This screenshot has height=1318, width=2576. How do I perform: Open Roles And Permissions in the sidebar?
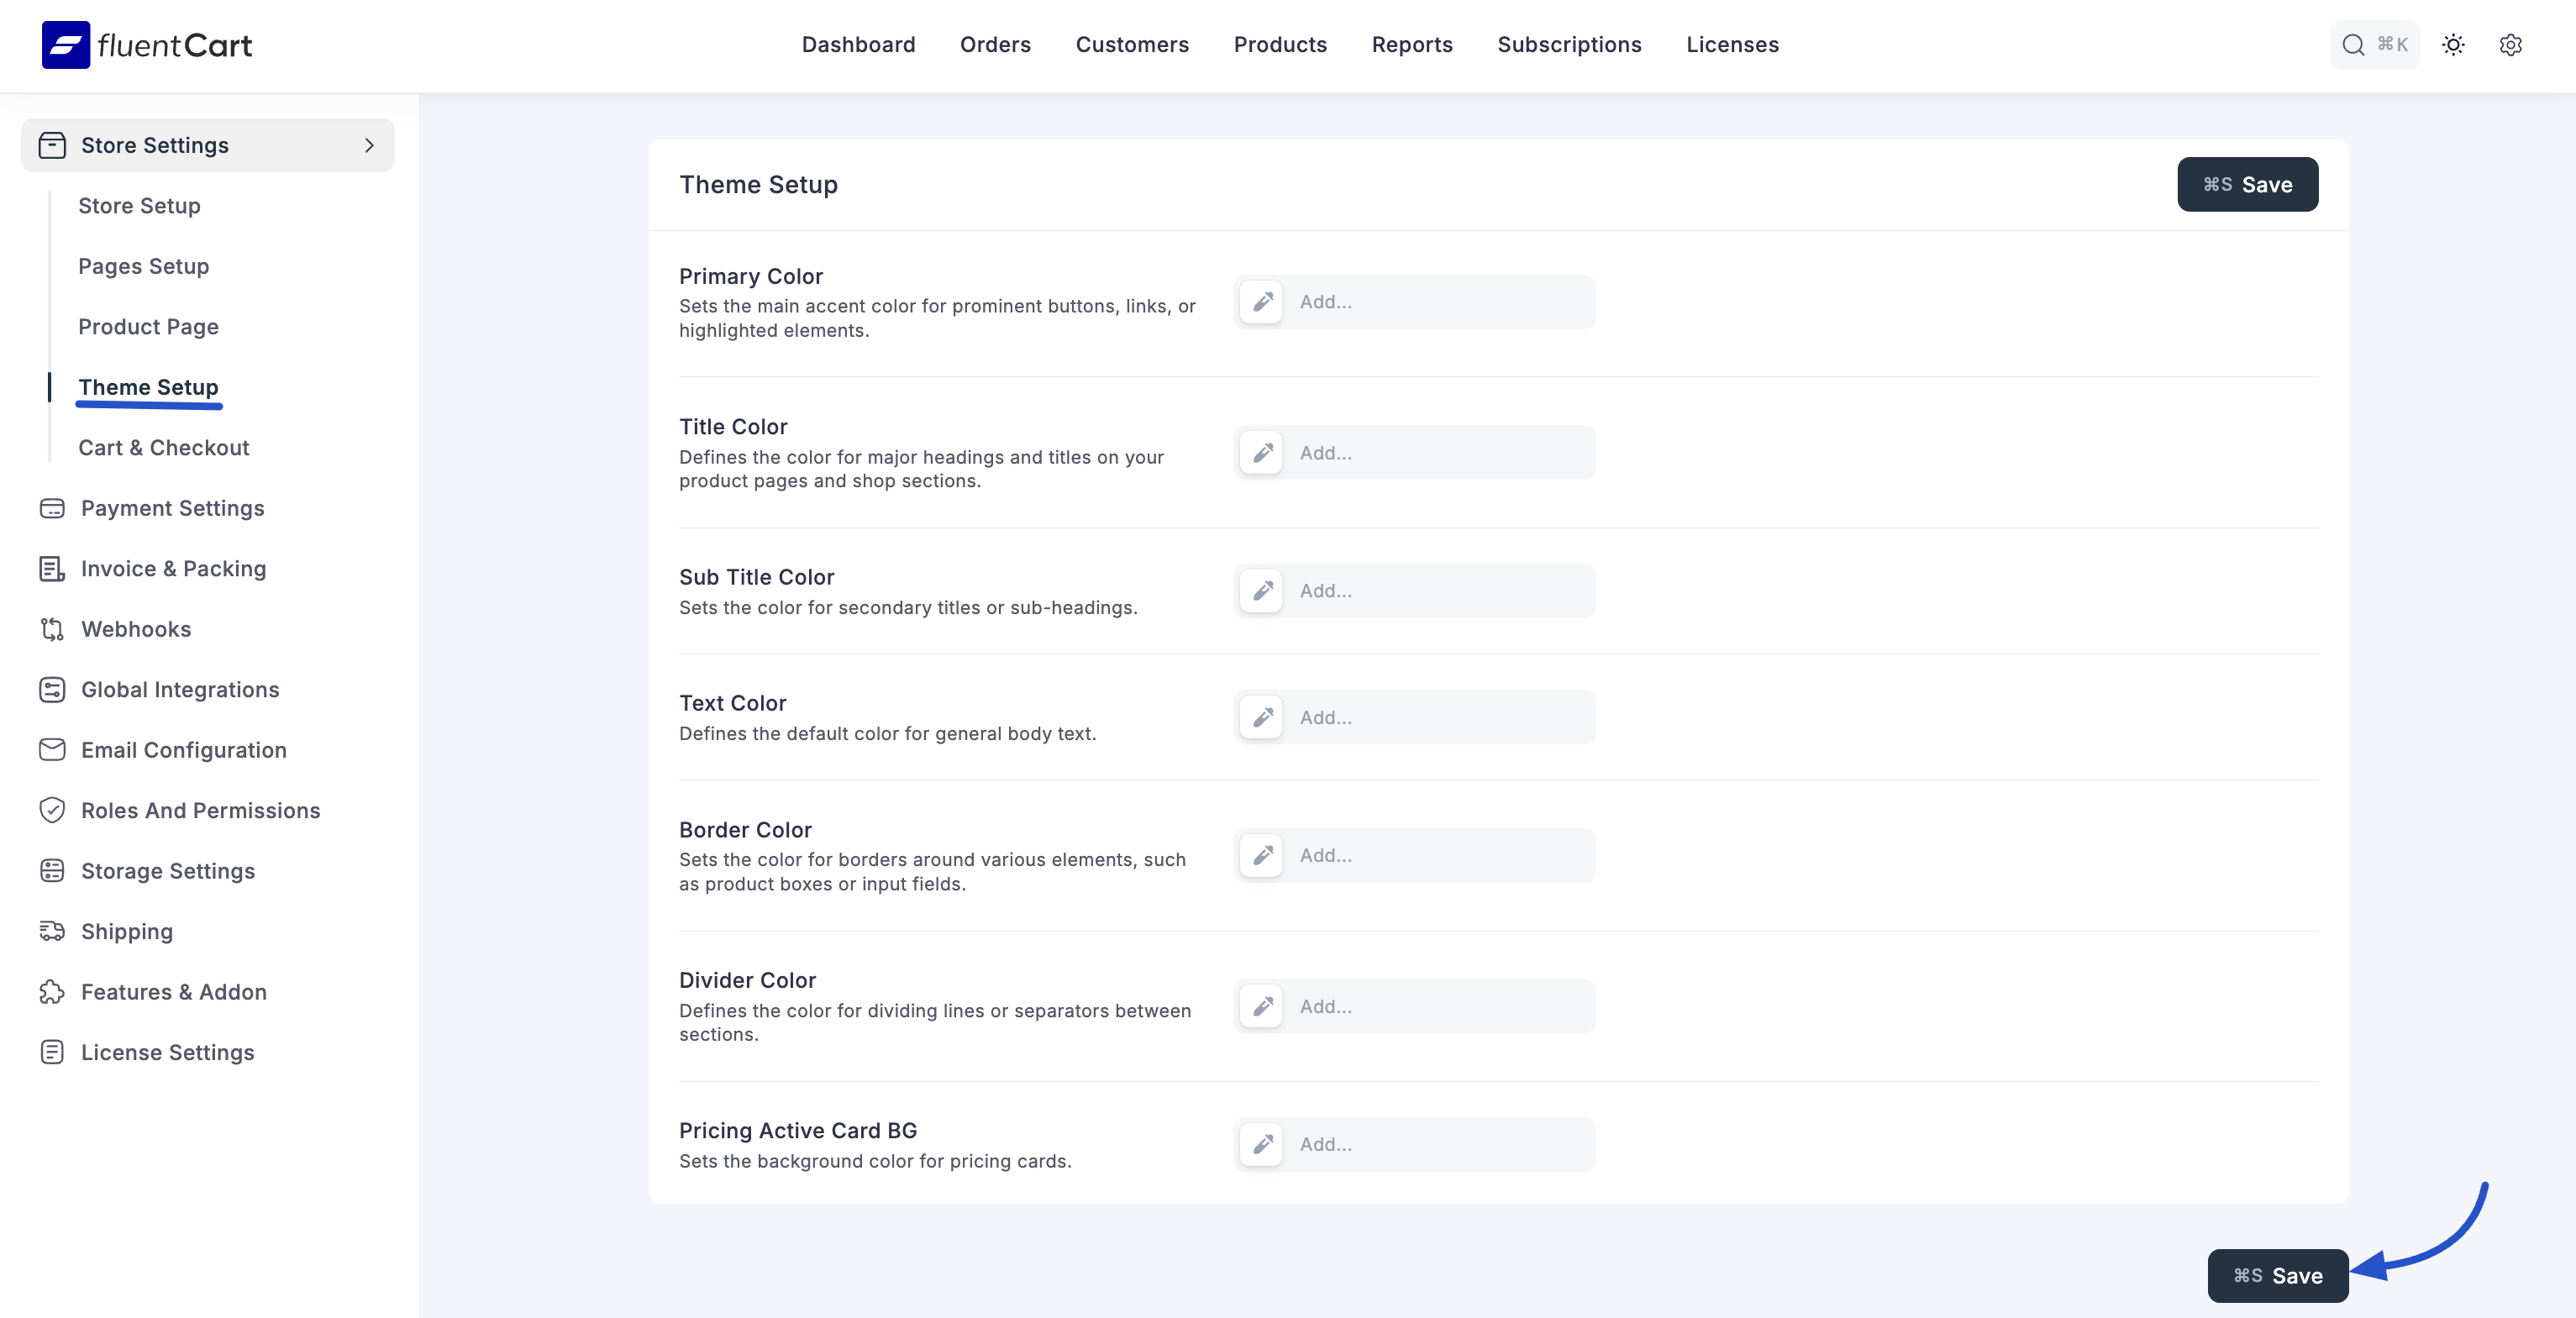coord(200,810)
